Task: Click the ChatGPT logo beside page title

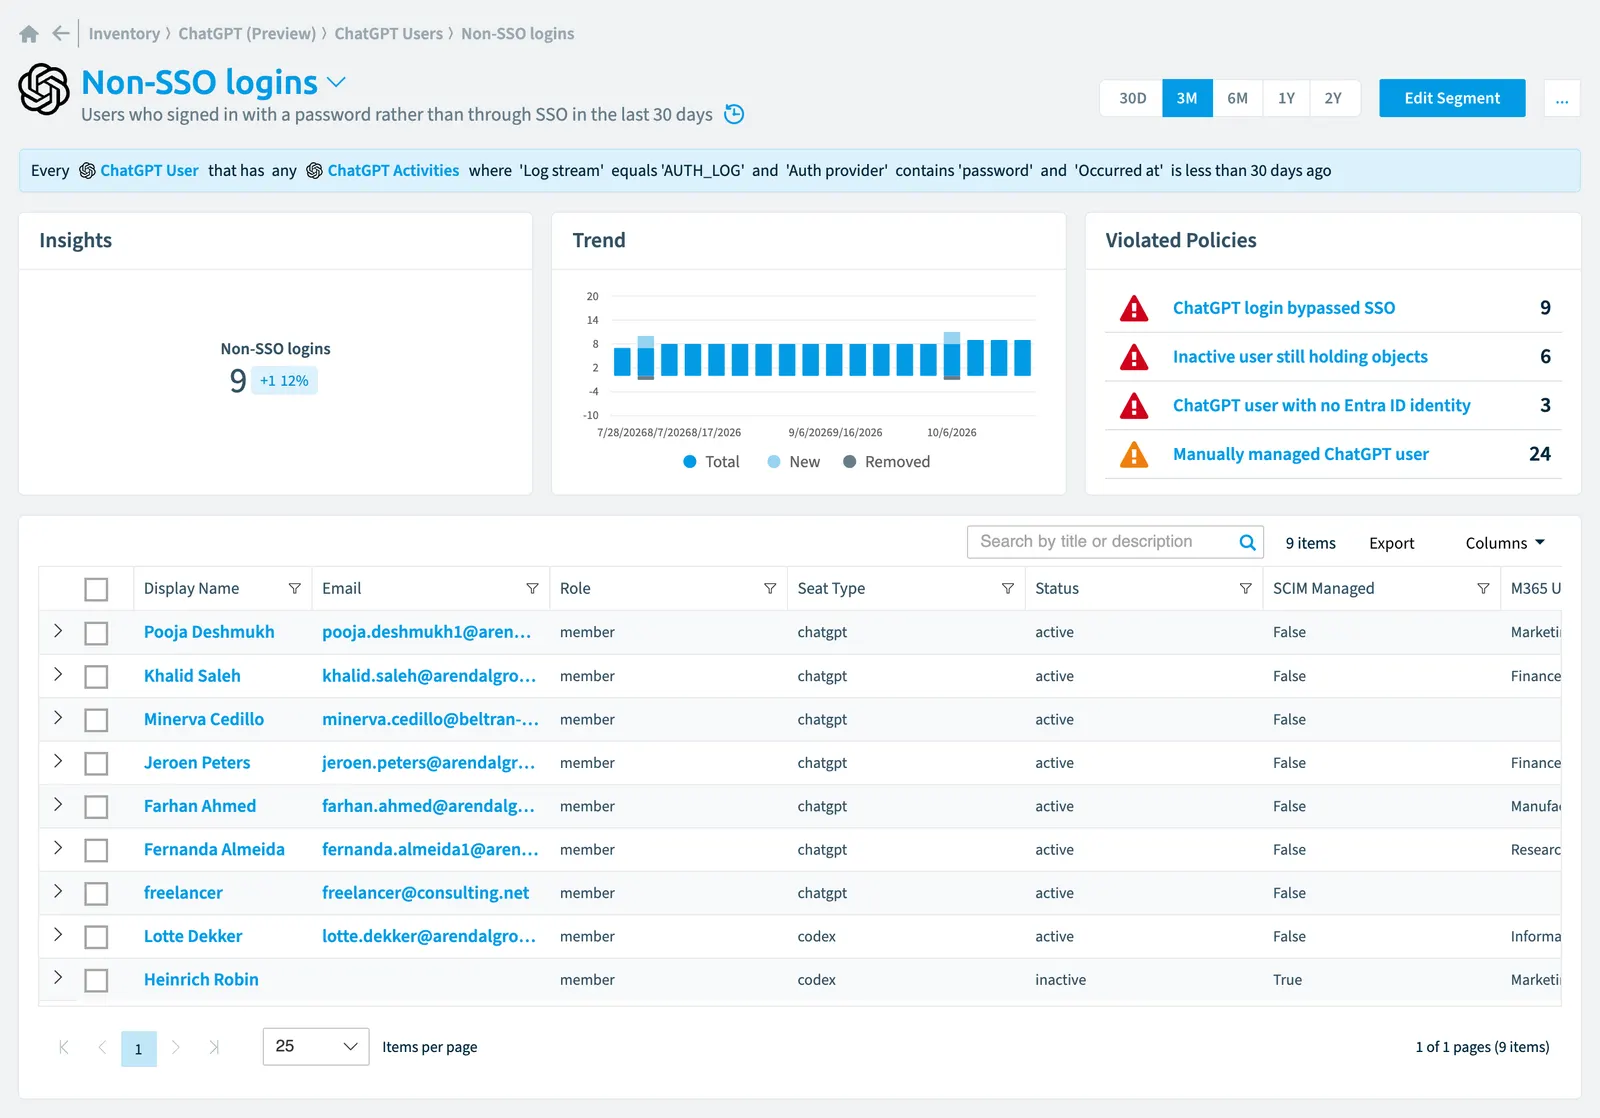Action: click(44, 89)
